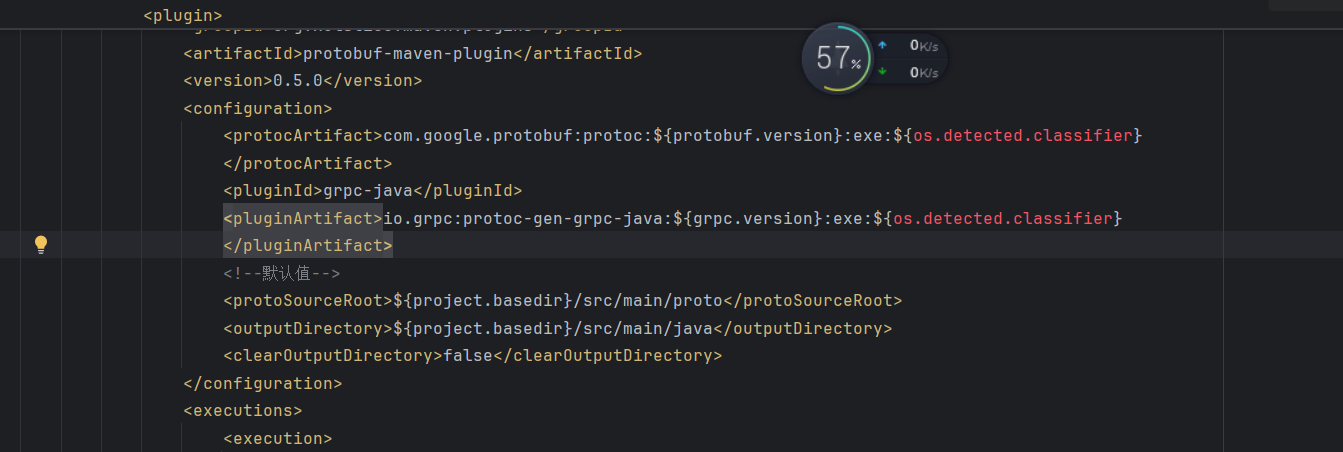
Task: Click the closing </protocArtifact> tag
Action: tap(308, 163)
